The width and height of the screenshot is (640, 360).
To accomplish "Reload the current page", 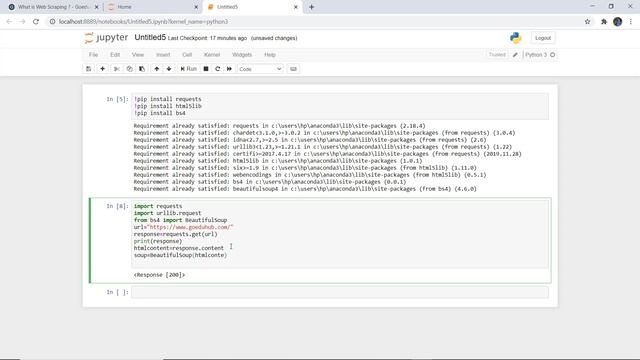I will click(36, 22).
